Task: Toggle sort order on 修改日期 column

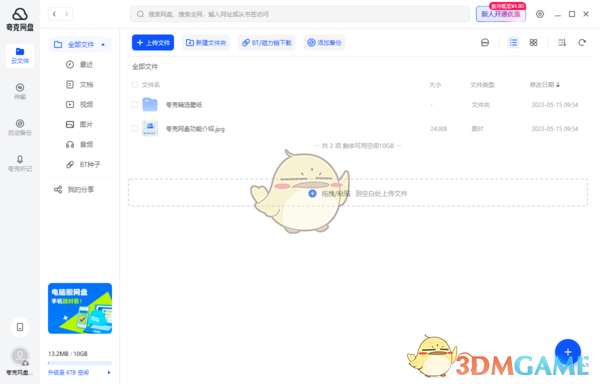Action: click(x=545, y=85)
